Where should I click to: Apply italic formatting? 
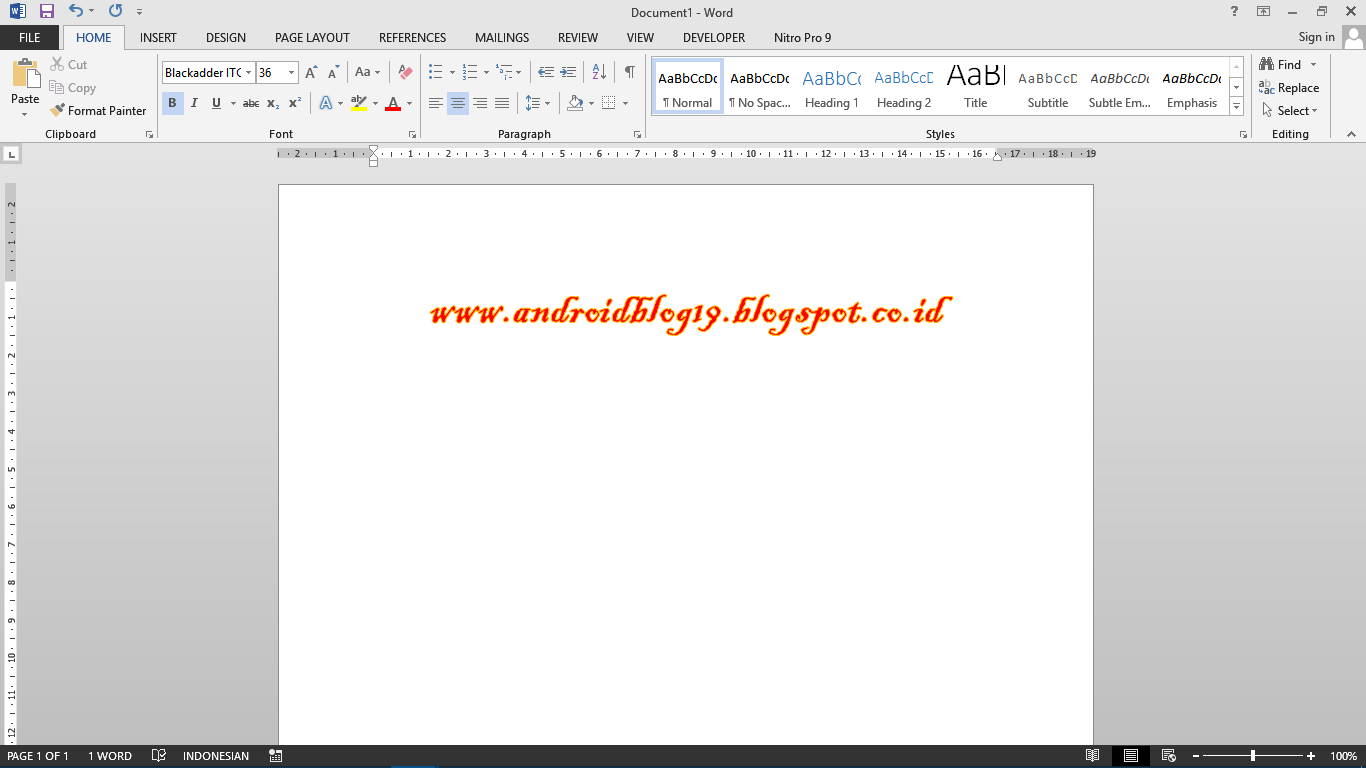pyautogui.click(x=193, y=102)
